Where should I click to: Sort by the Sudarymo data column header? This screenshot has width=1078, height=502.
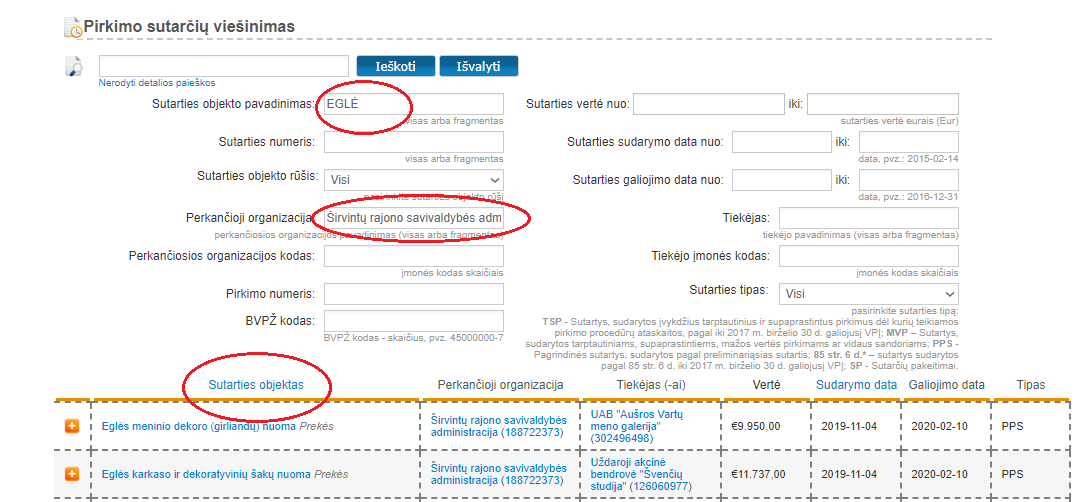[x=856, y=385]
